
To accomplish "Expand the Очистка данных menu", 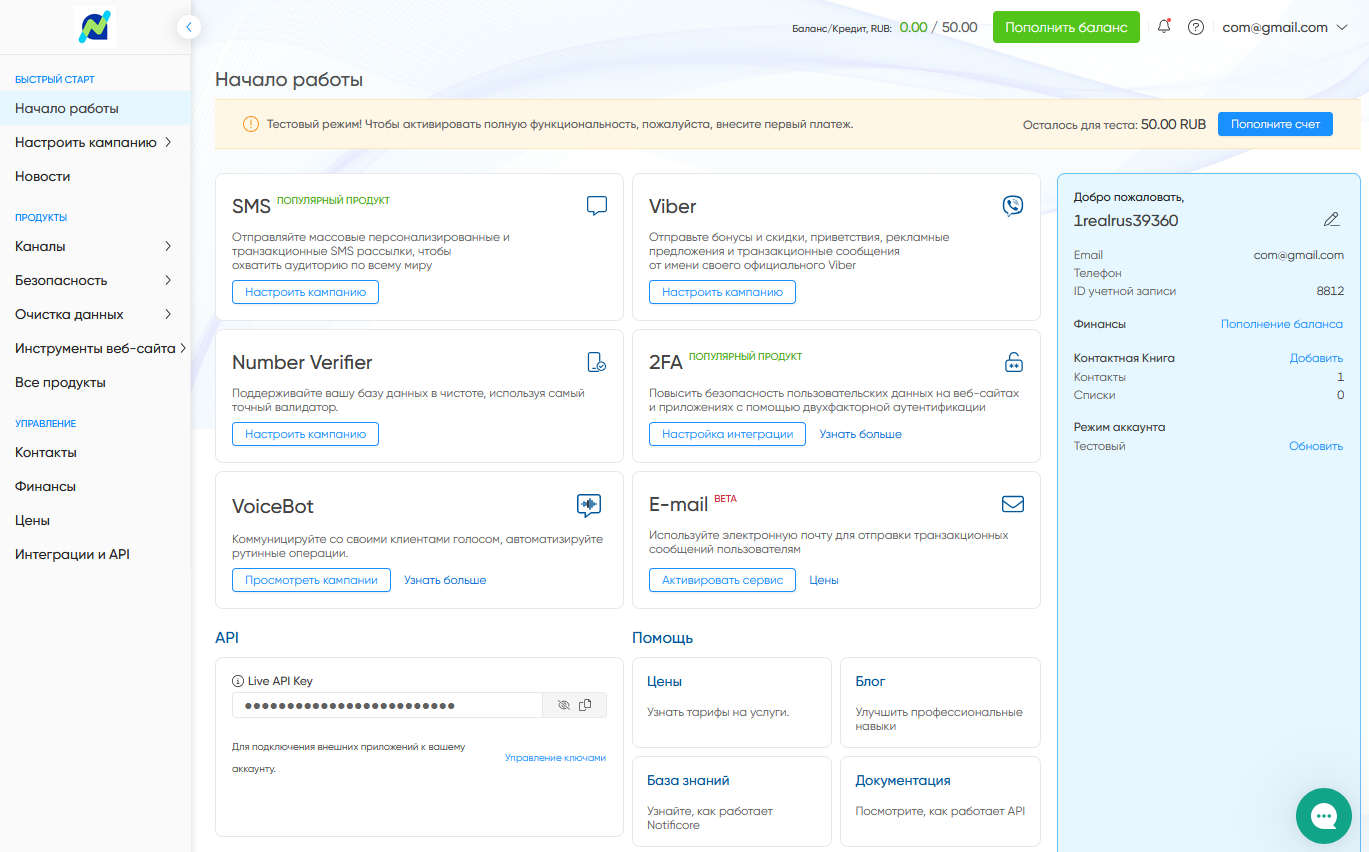I will click(95, 314).
